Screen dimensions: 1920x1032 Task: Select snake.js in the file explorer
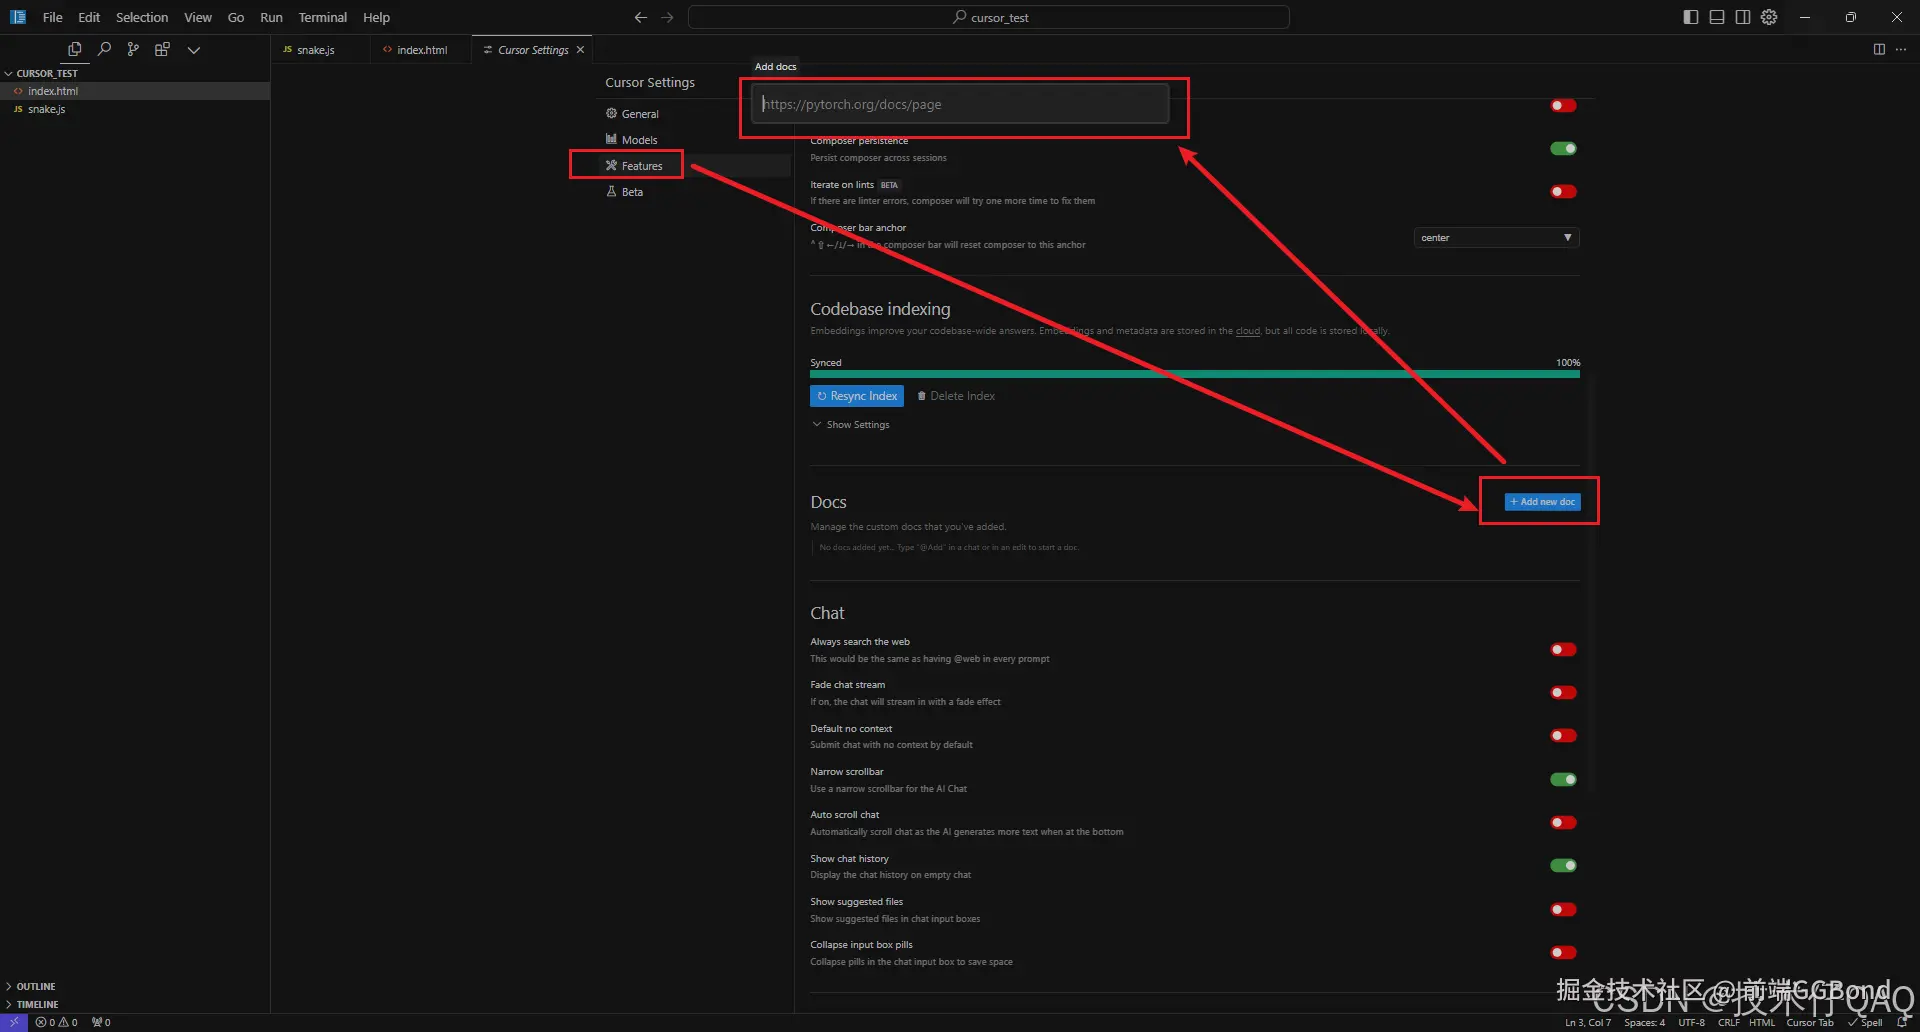pyautogui.click(x=135, y=109)
